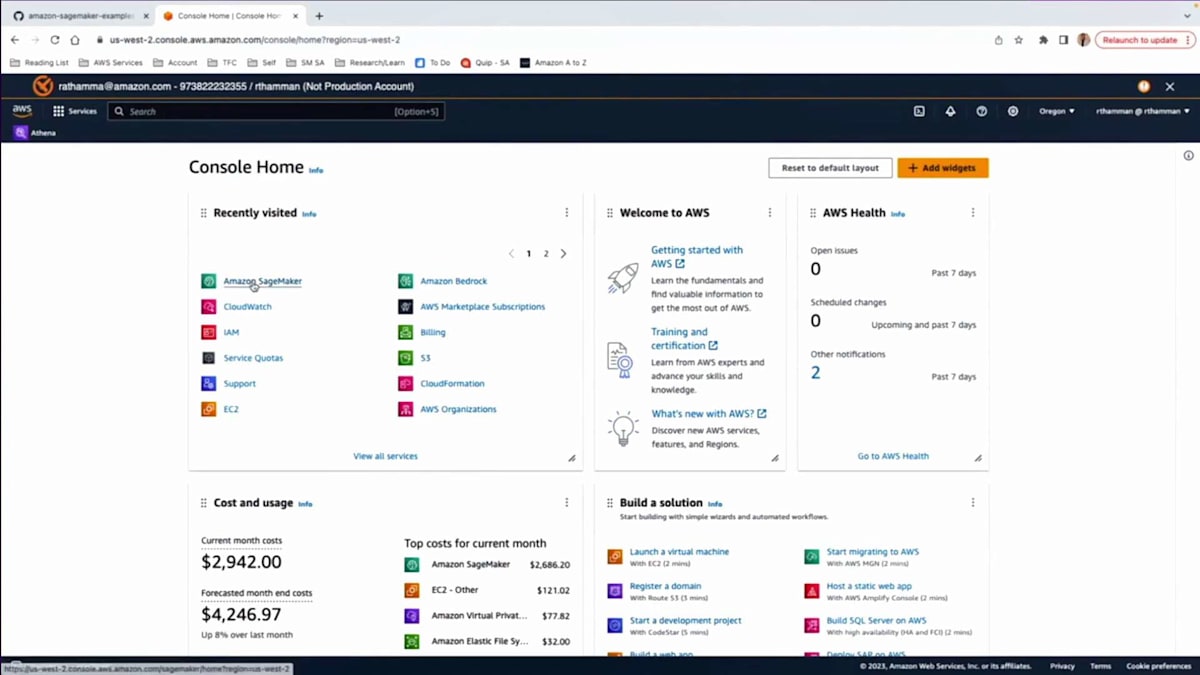Viewport: 1200px width, 675px height.
Task: Open Training and certification link
Action: 684,338
